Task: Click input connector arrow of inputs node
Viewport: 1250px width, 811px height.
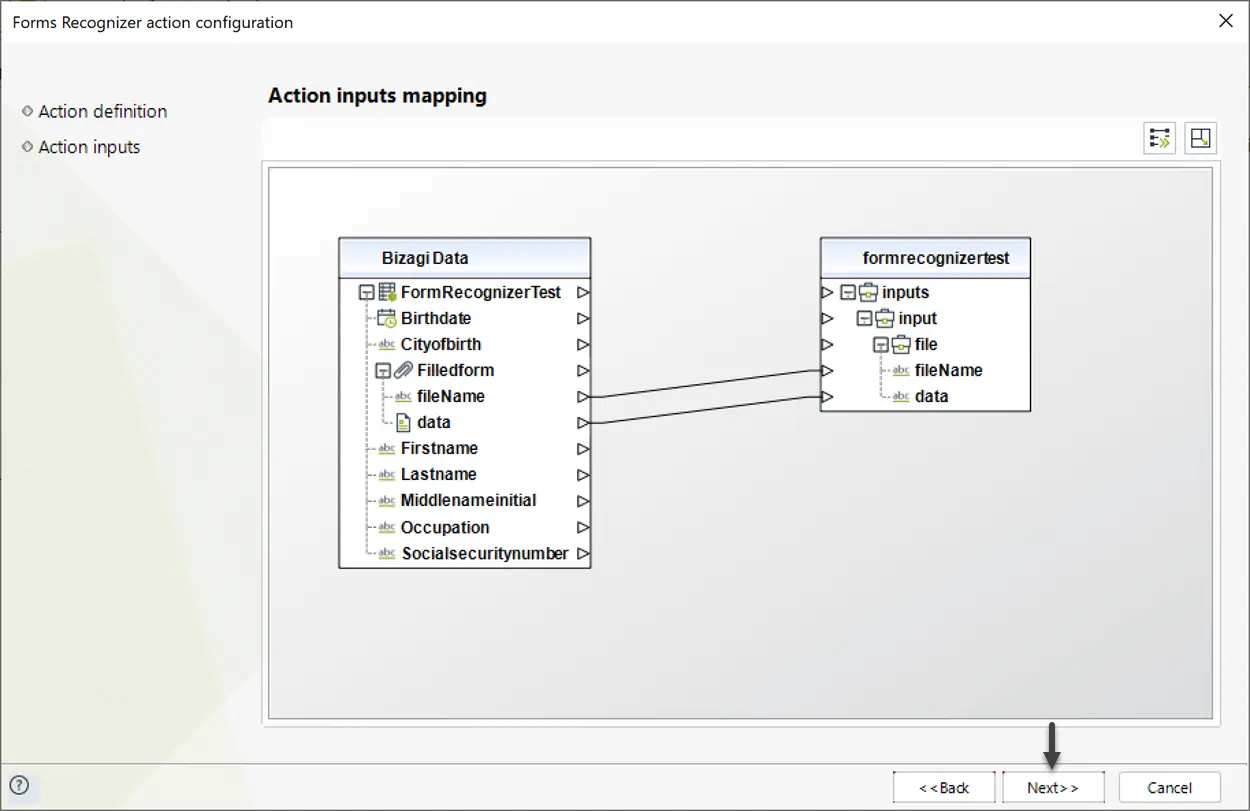Action: tap(827, 292)
